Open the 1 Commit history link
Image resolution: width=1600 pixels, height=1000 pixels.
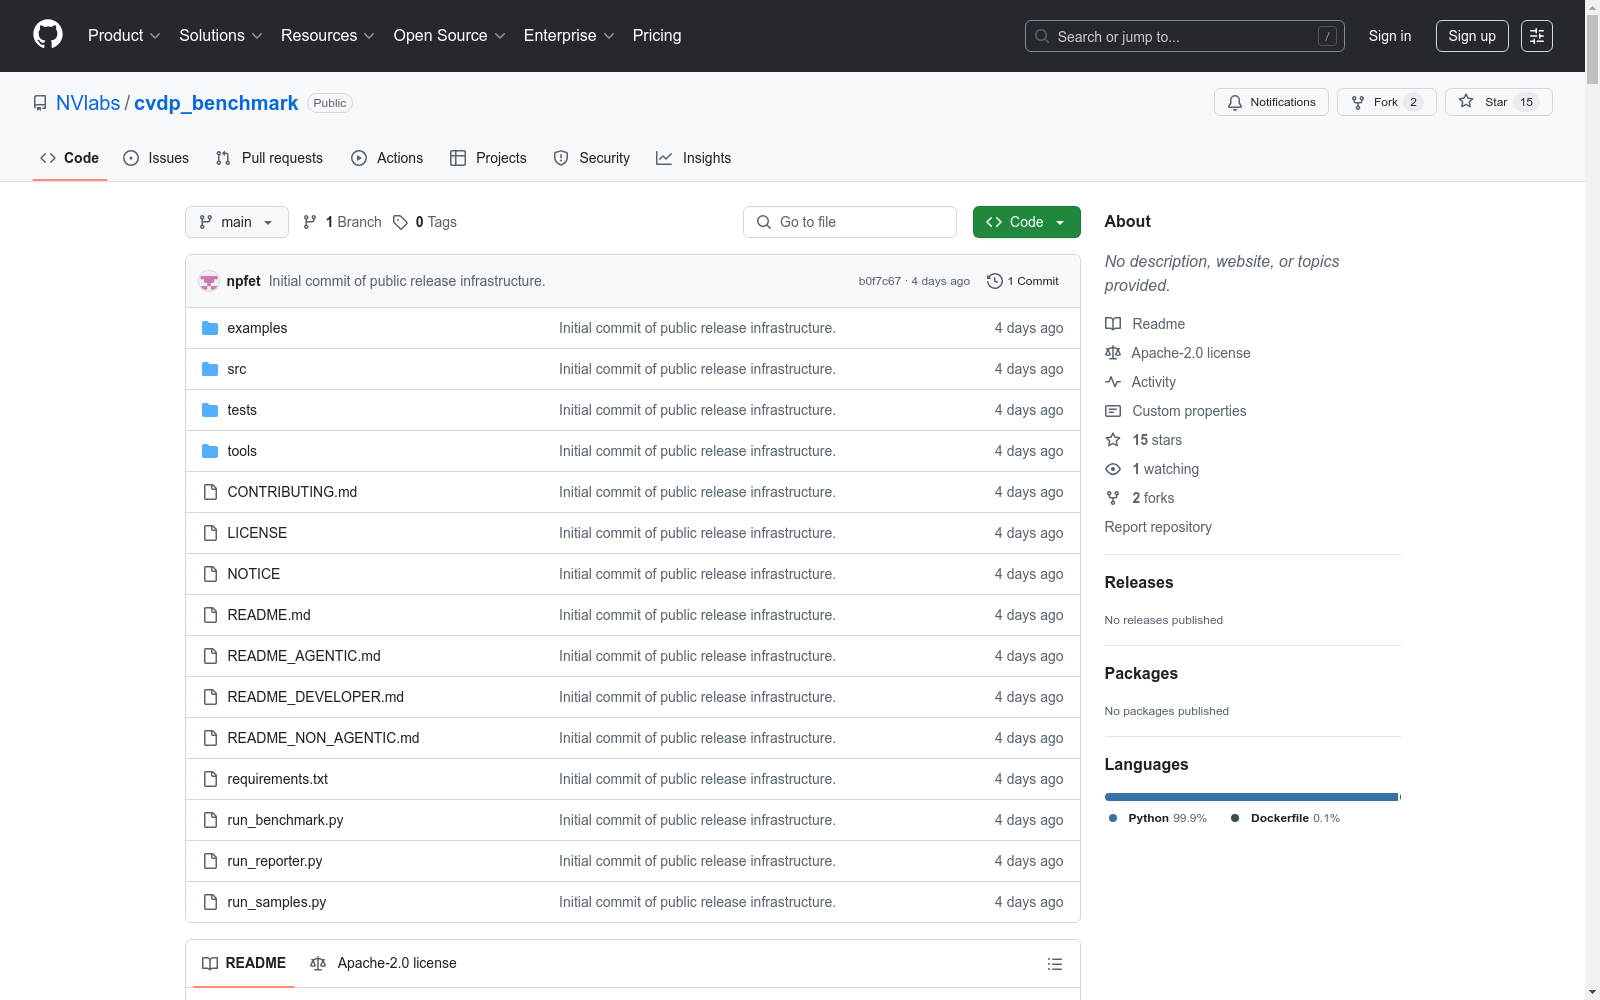coord(1022,281)
